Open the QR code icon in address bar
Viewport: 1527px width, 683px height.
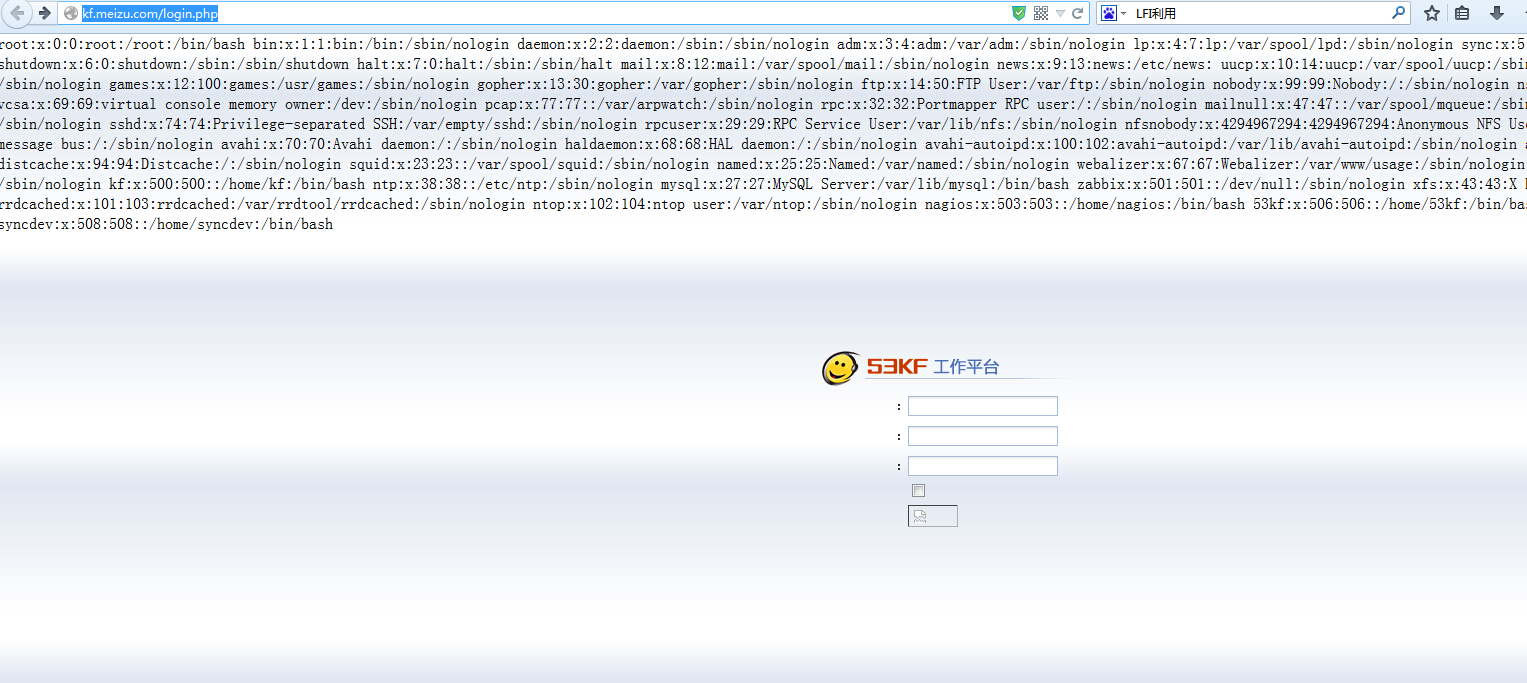(x=1041, y=13)
